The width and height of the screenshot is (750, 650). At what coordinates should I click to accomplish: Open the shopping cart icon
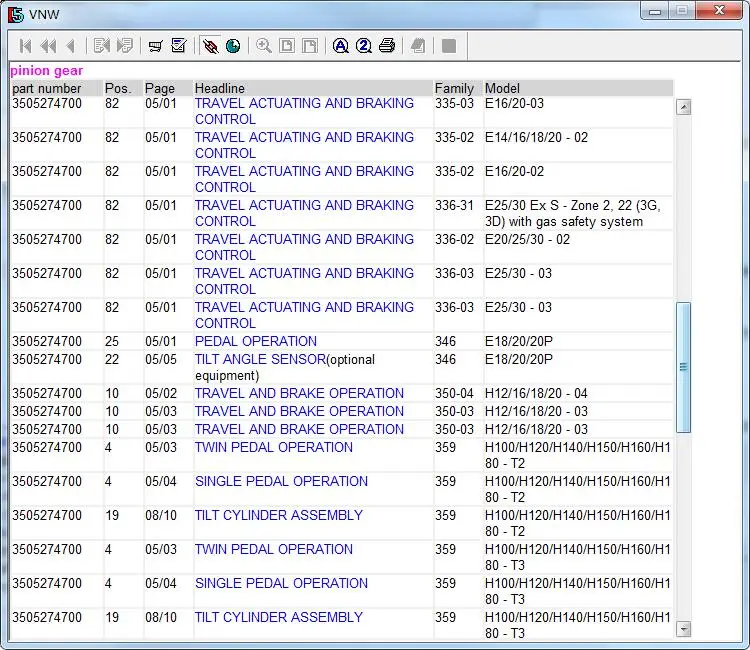point(155,46)
